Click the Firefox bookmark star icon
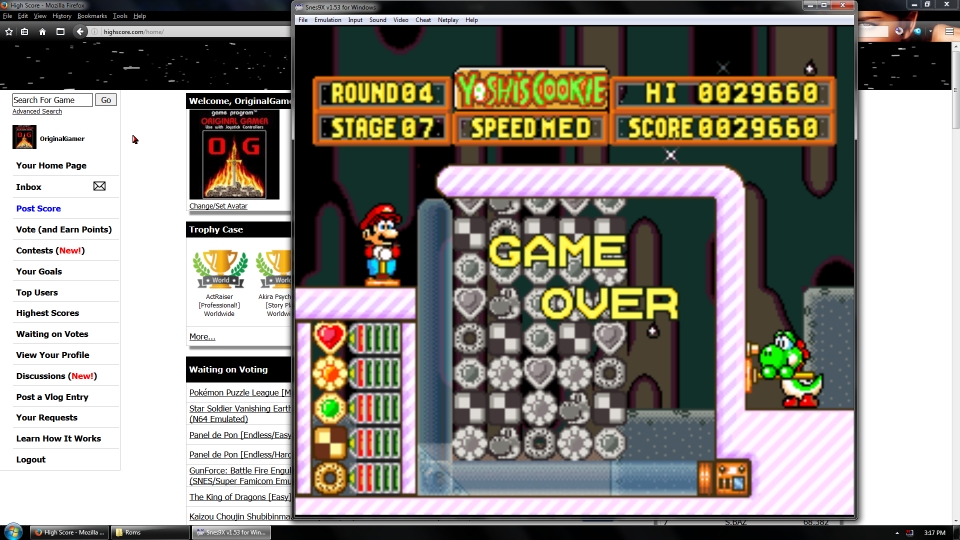 point(9,32)
